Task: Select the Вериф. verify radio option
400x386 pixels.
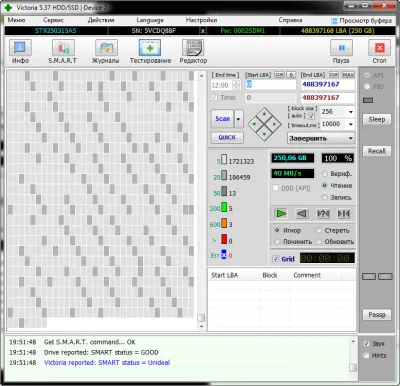Action: [x=324, y=174]
